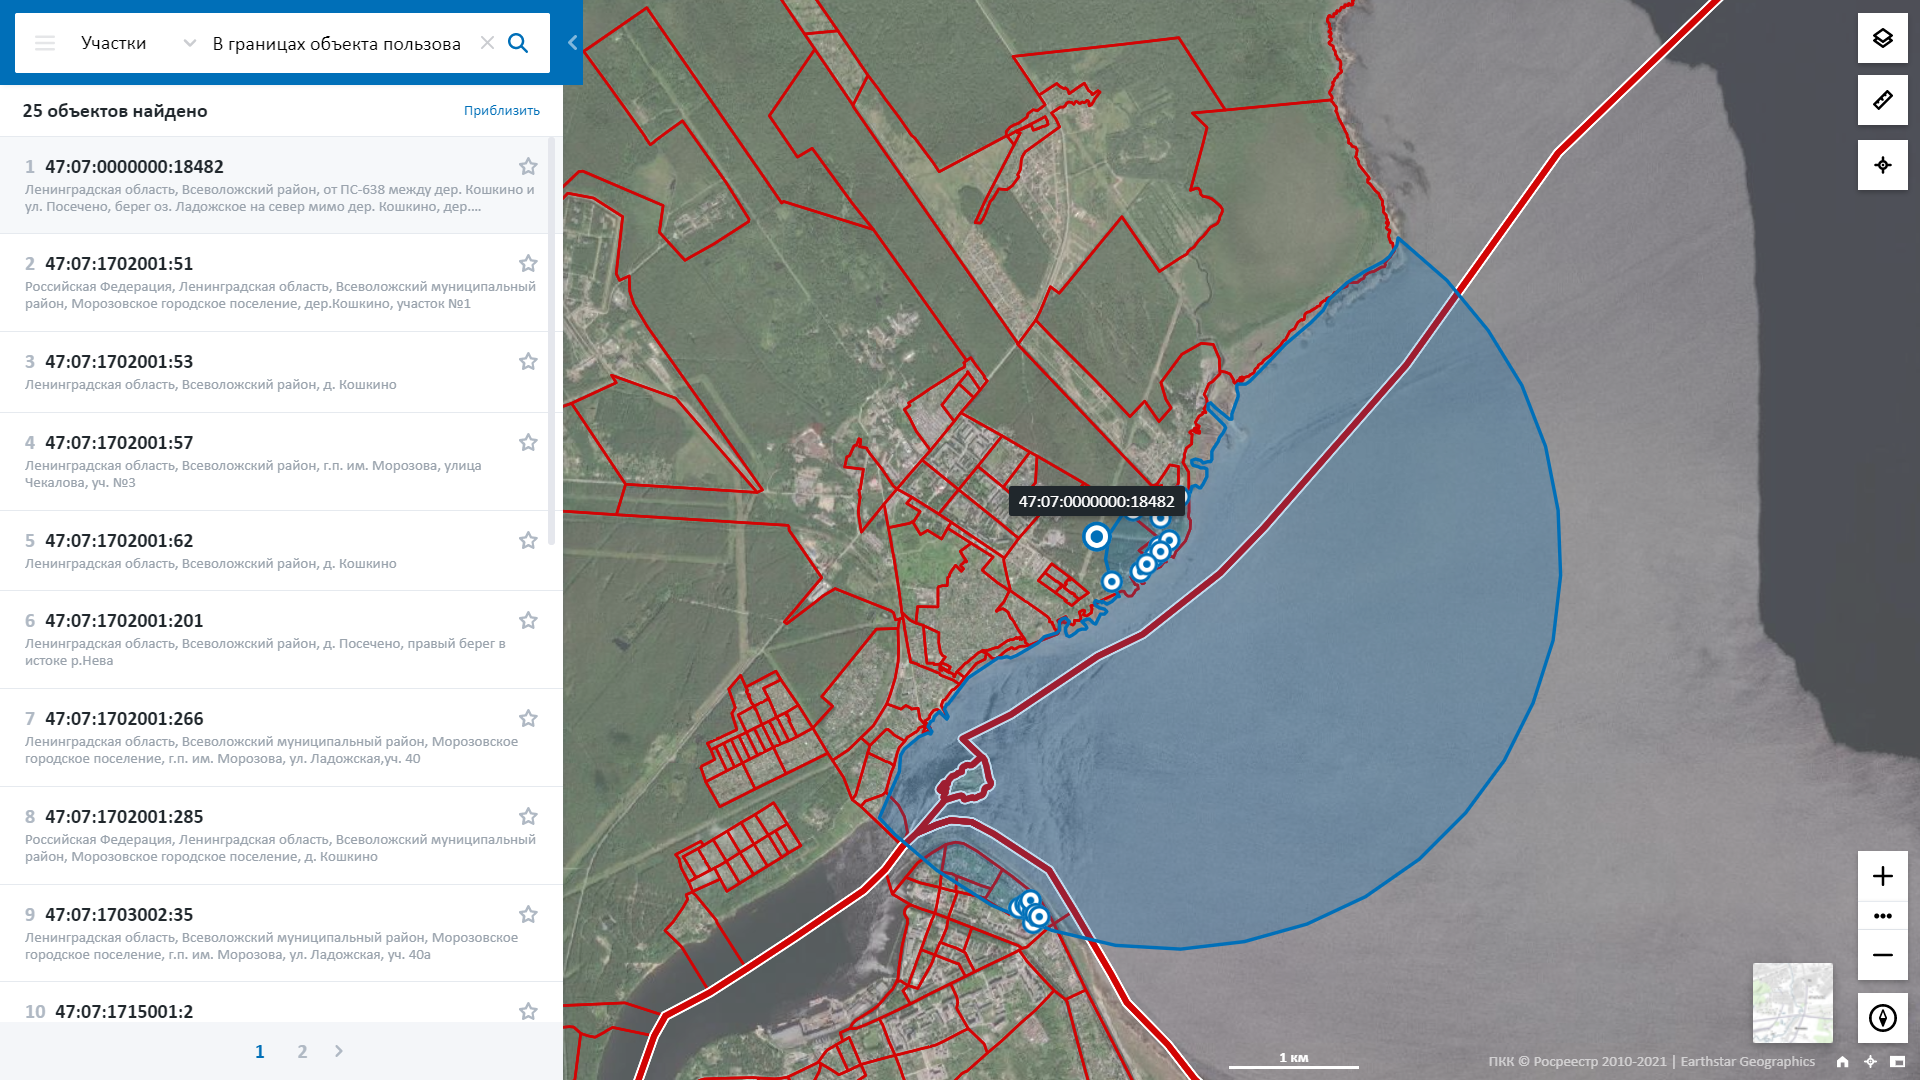Screen dimensions: 1920x1080
Task: Run search with magnifier icon
Action: click(518, 43)
